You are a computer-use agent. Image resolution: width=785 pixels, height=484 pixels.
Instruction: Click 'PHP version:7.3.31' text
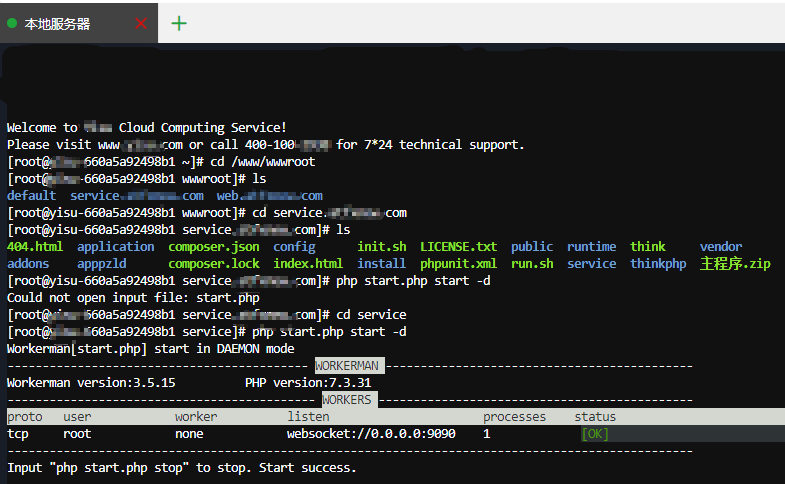point(308,383)
